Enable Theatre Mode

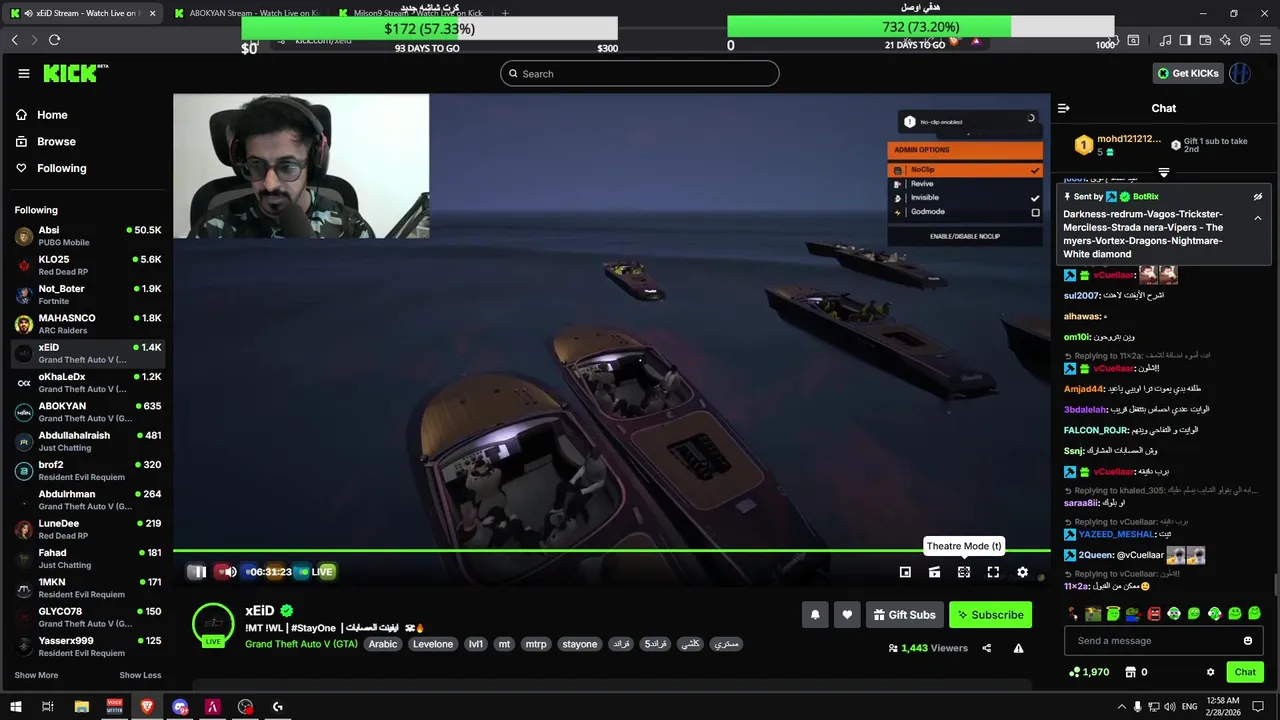[x=964, y=572]
